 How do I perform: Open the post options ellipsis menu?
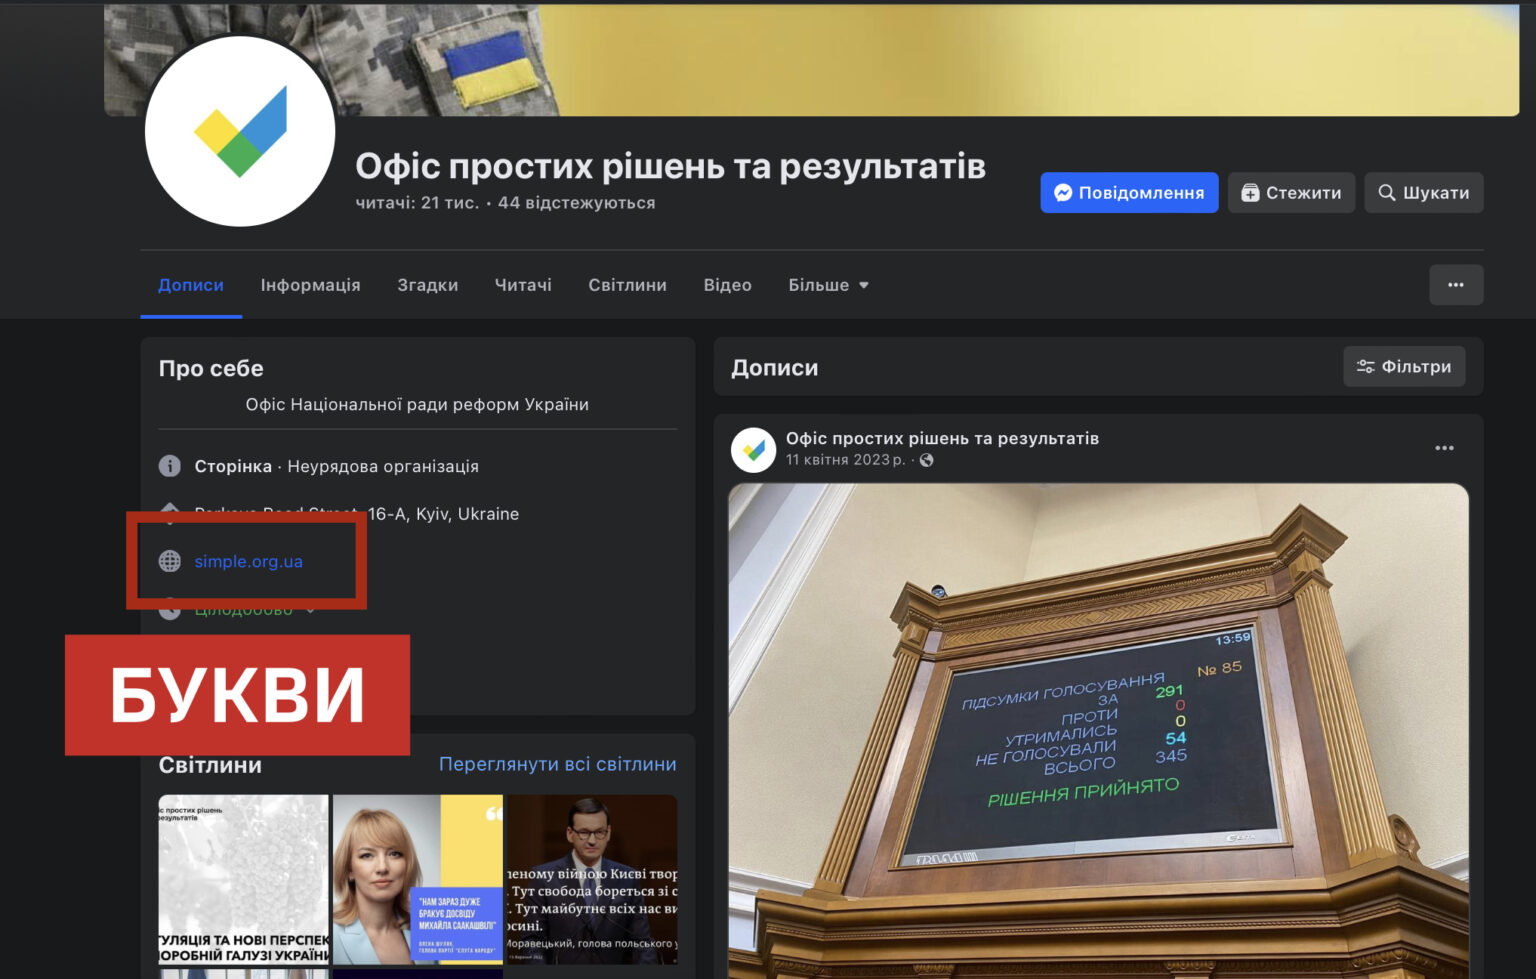(x=1444, y=447)
